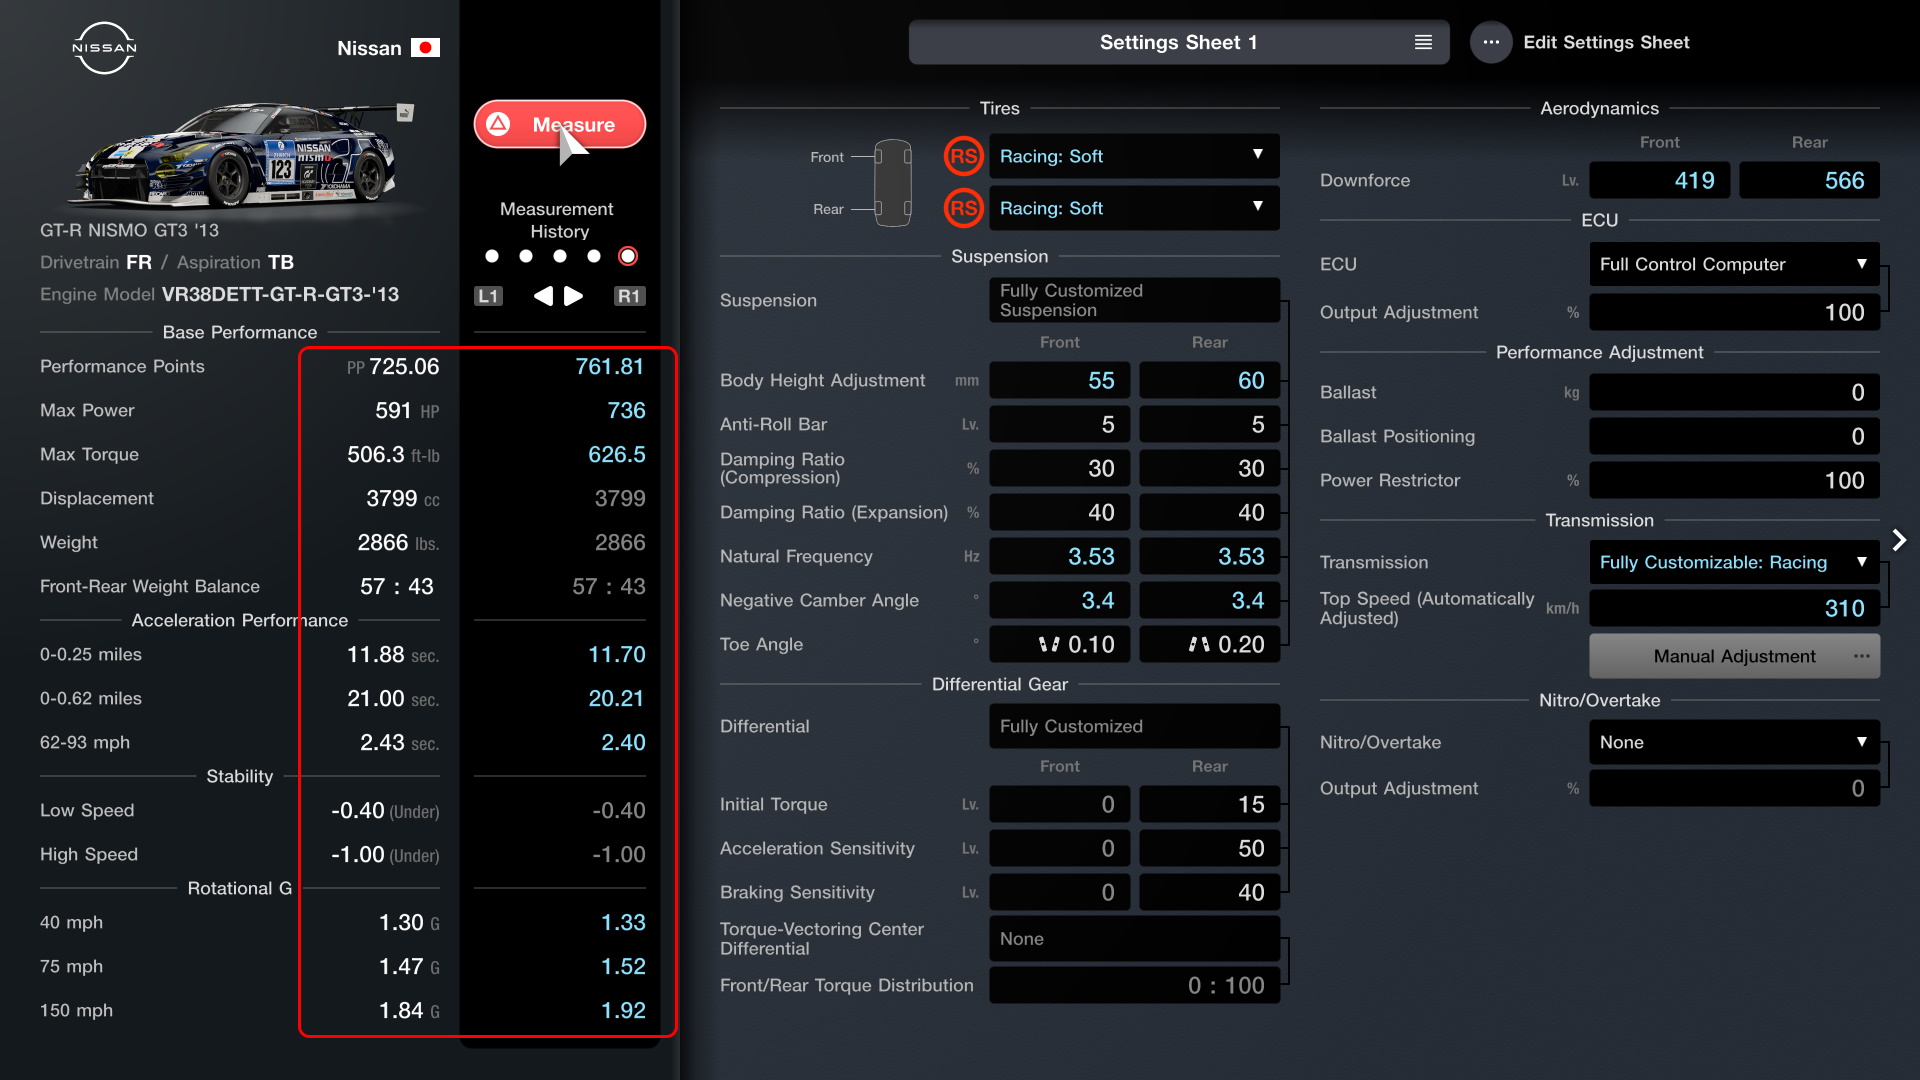
Task: Select the first measurement history dot
Action: (x=491, y=256)
